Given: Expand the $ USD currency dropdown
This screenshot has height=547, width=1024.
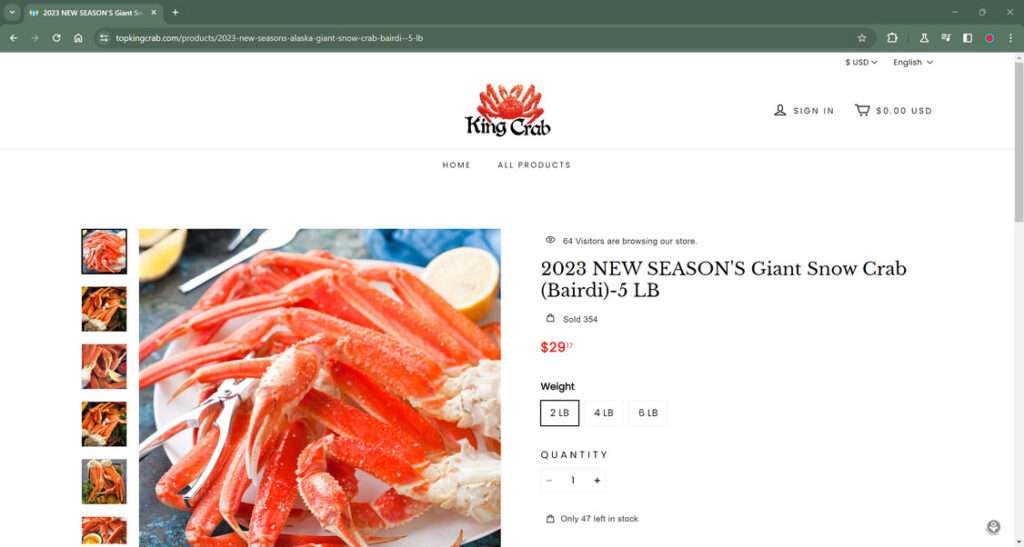Looking at the screenshot, I should (x=861, y=62).
